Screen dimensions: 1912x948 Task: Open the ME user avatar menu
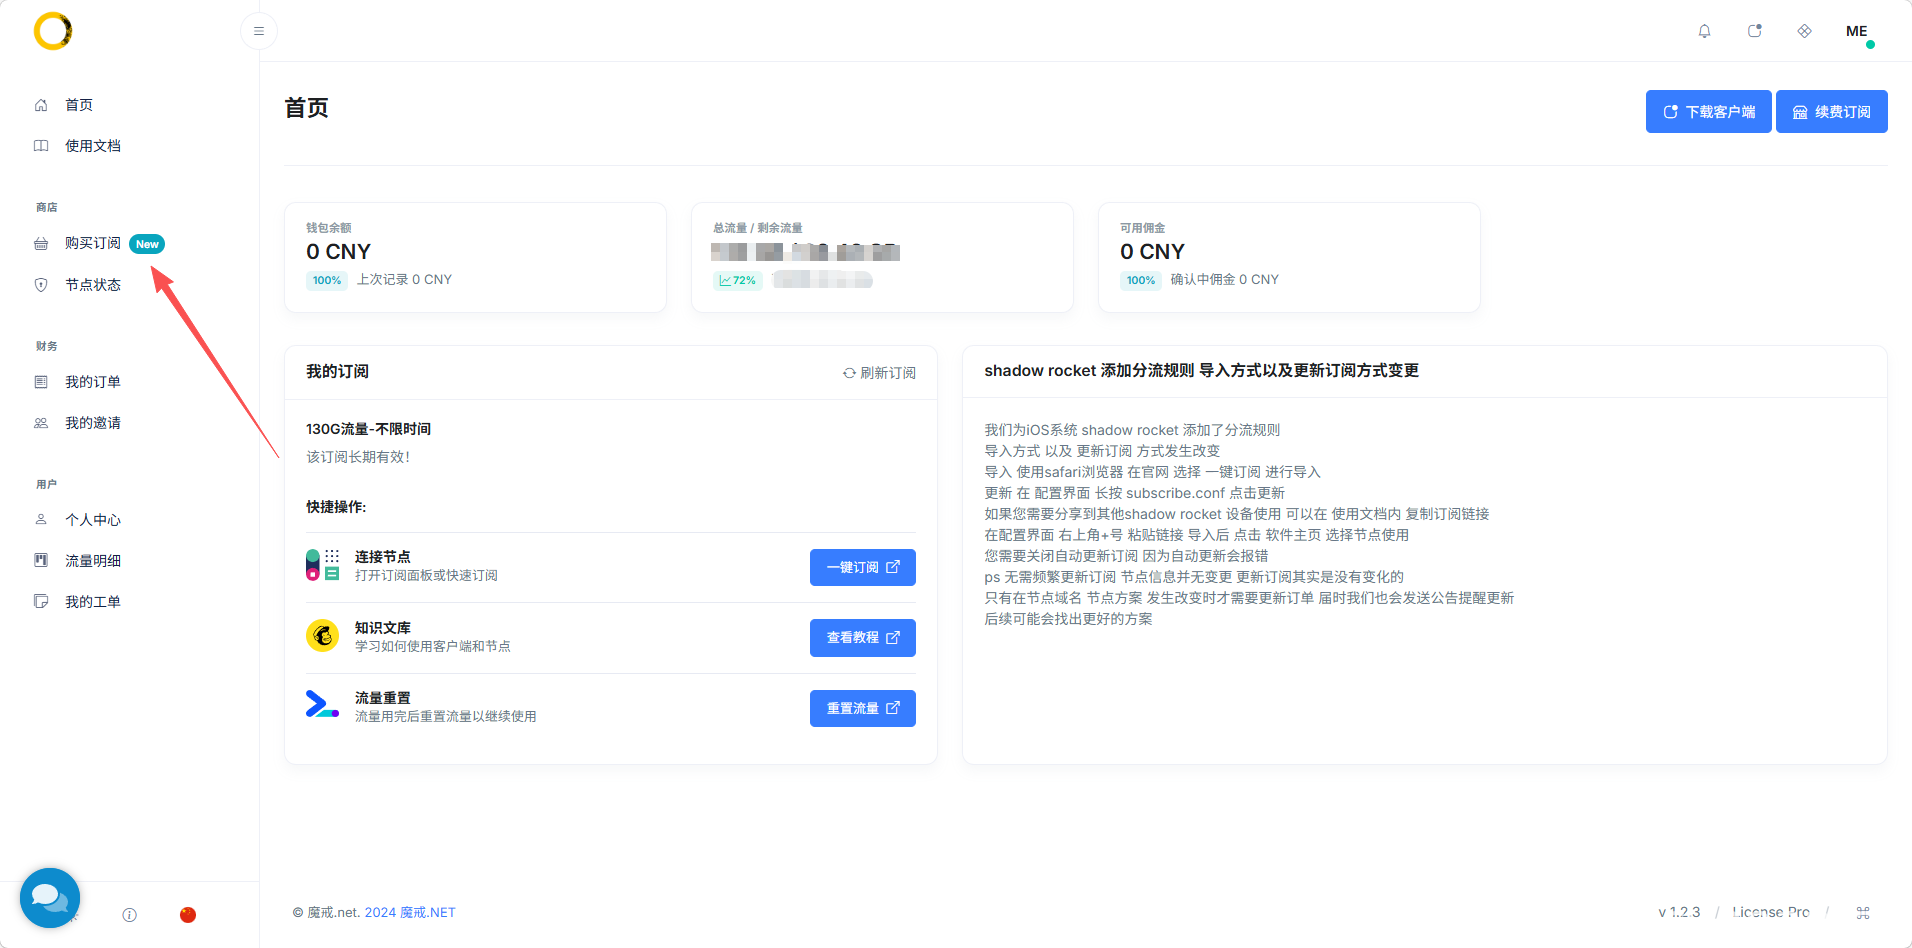[1857, 31]
